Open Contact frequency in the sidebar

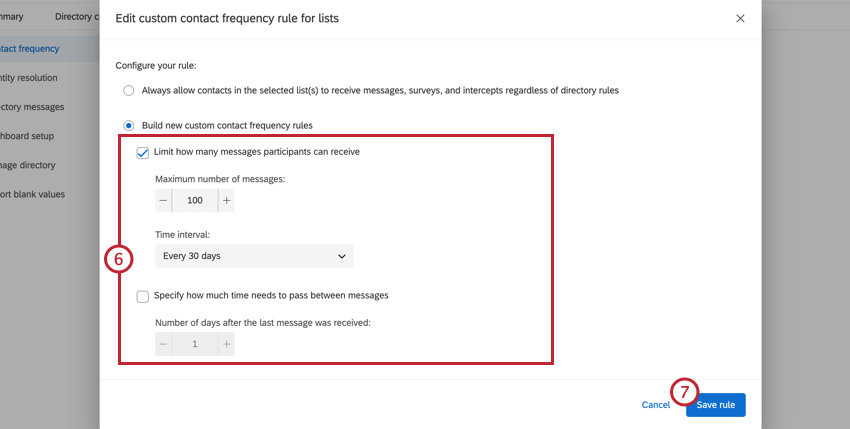(x=30, y=48)
